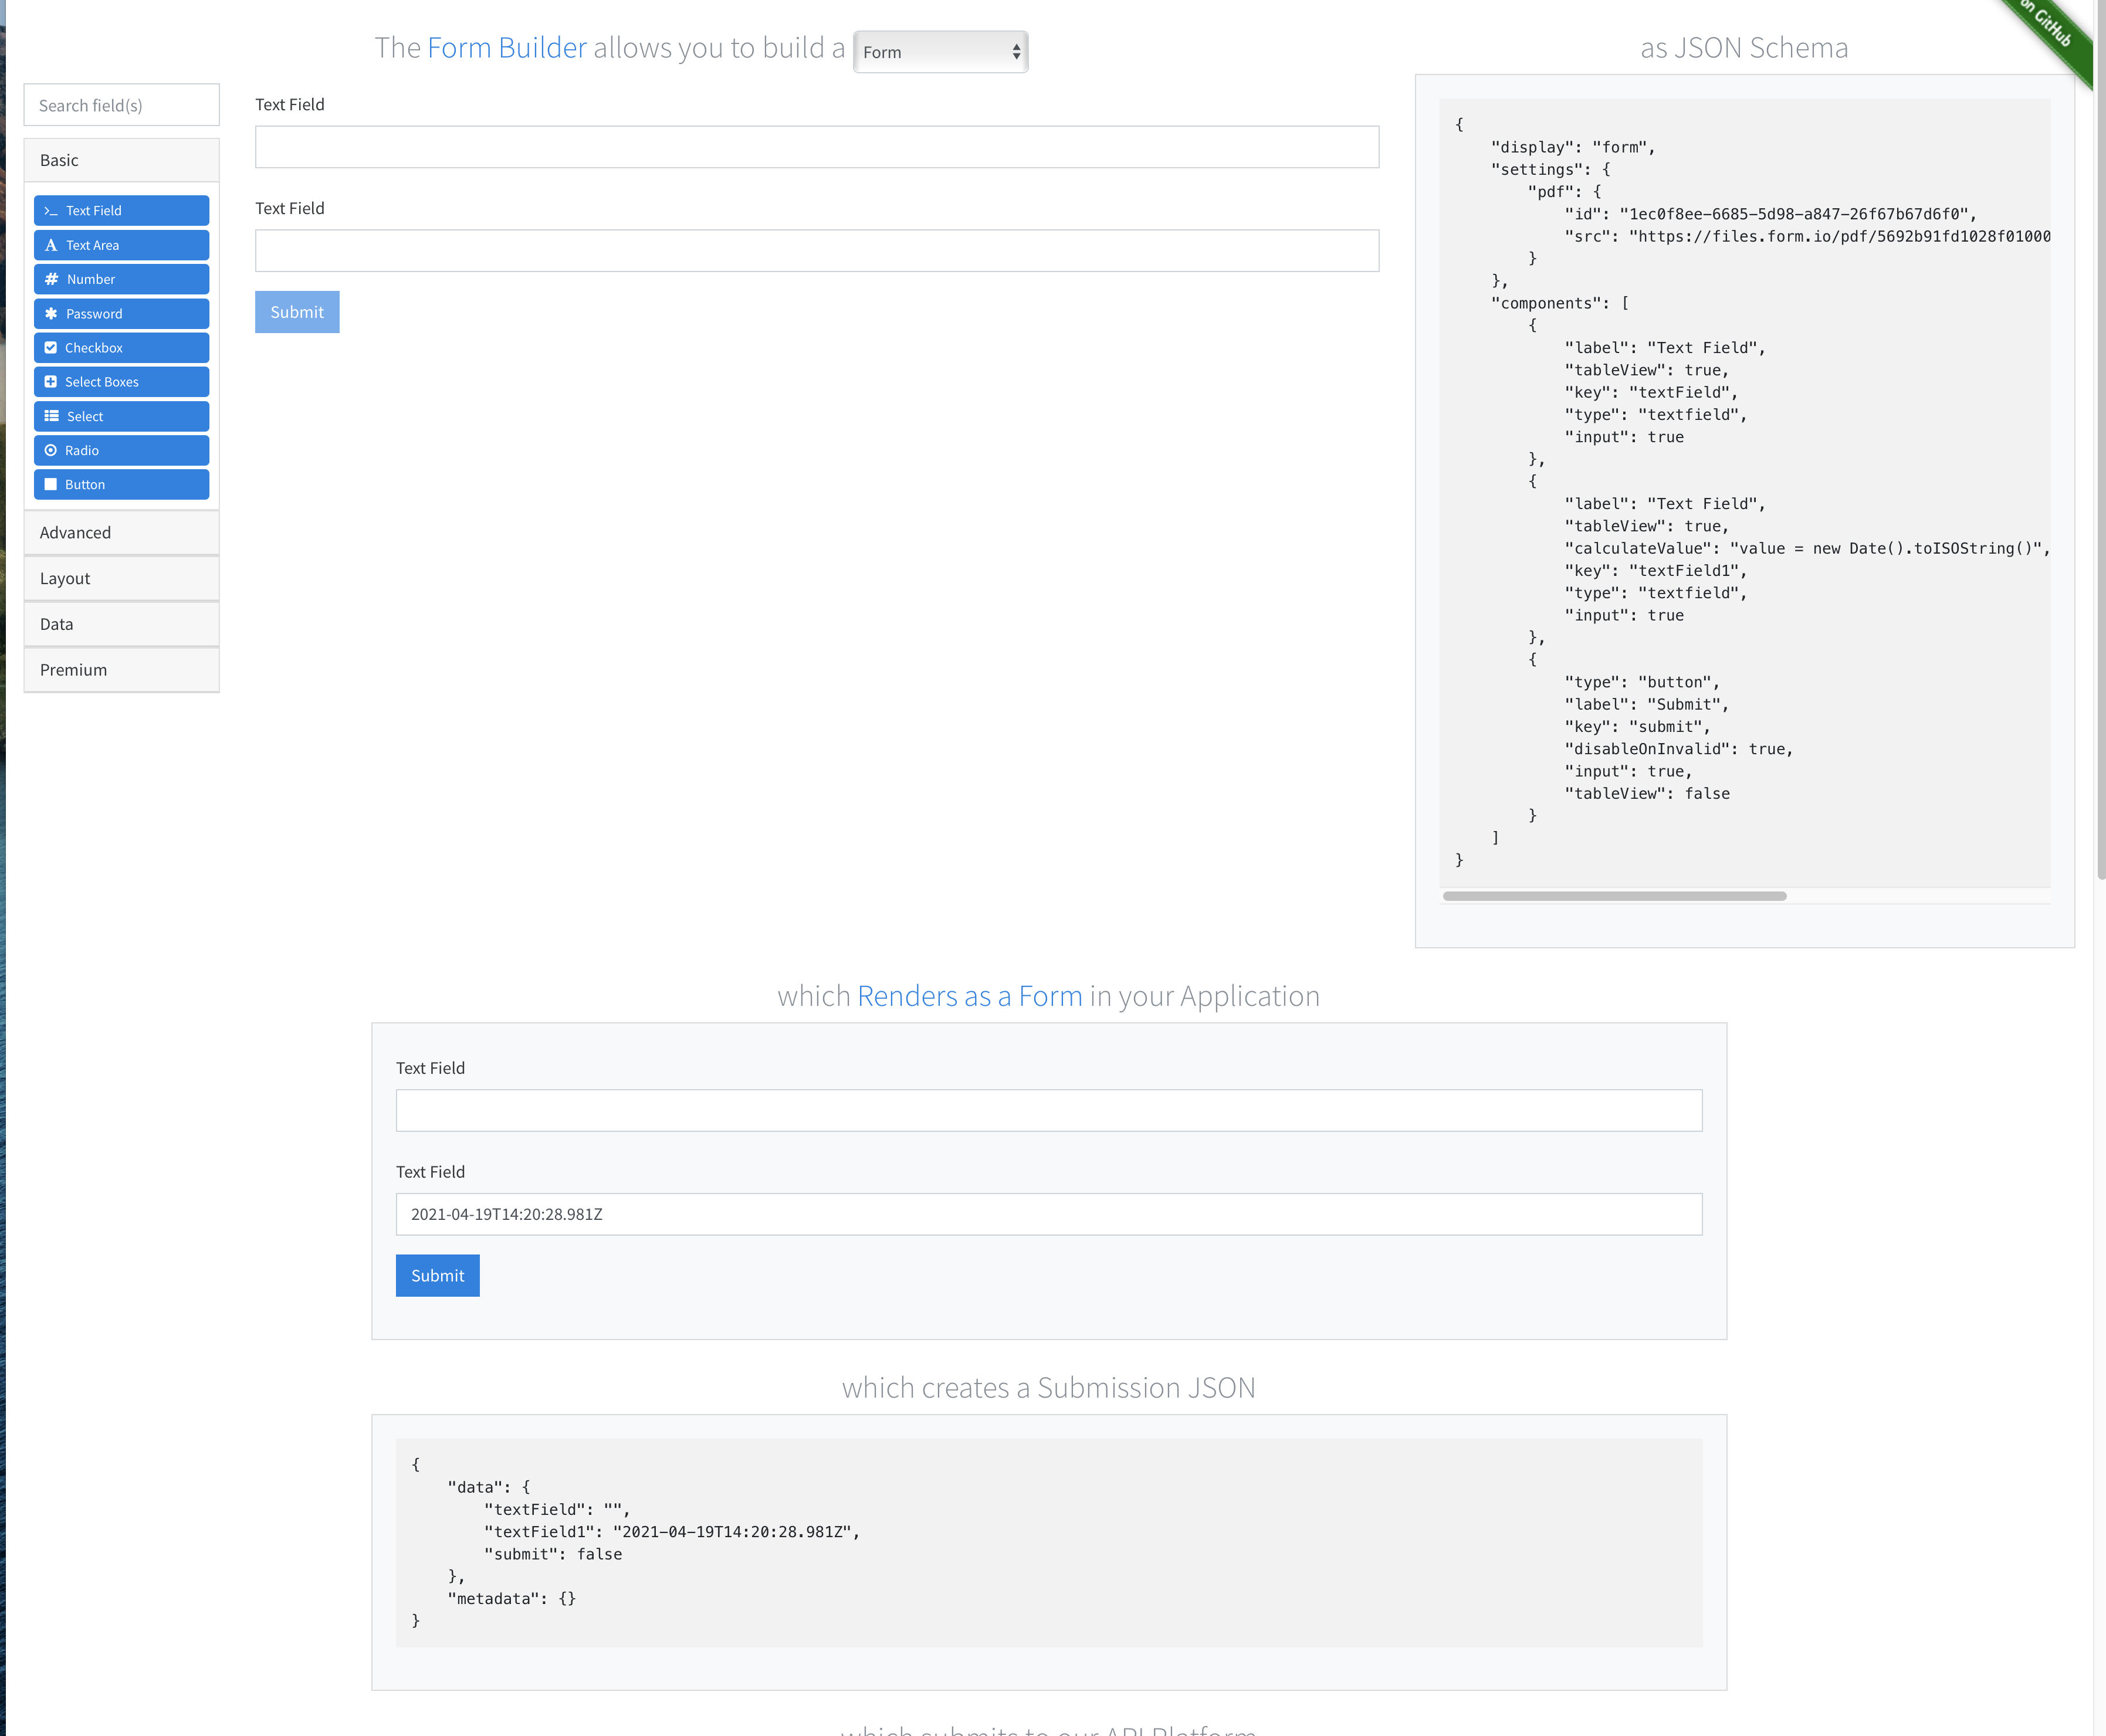Click the Search field(s) input box
The width and height of the screenshot is (2106, 1736).
pos(122,105)
